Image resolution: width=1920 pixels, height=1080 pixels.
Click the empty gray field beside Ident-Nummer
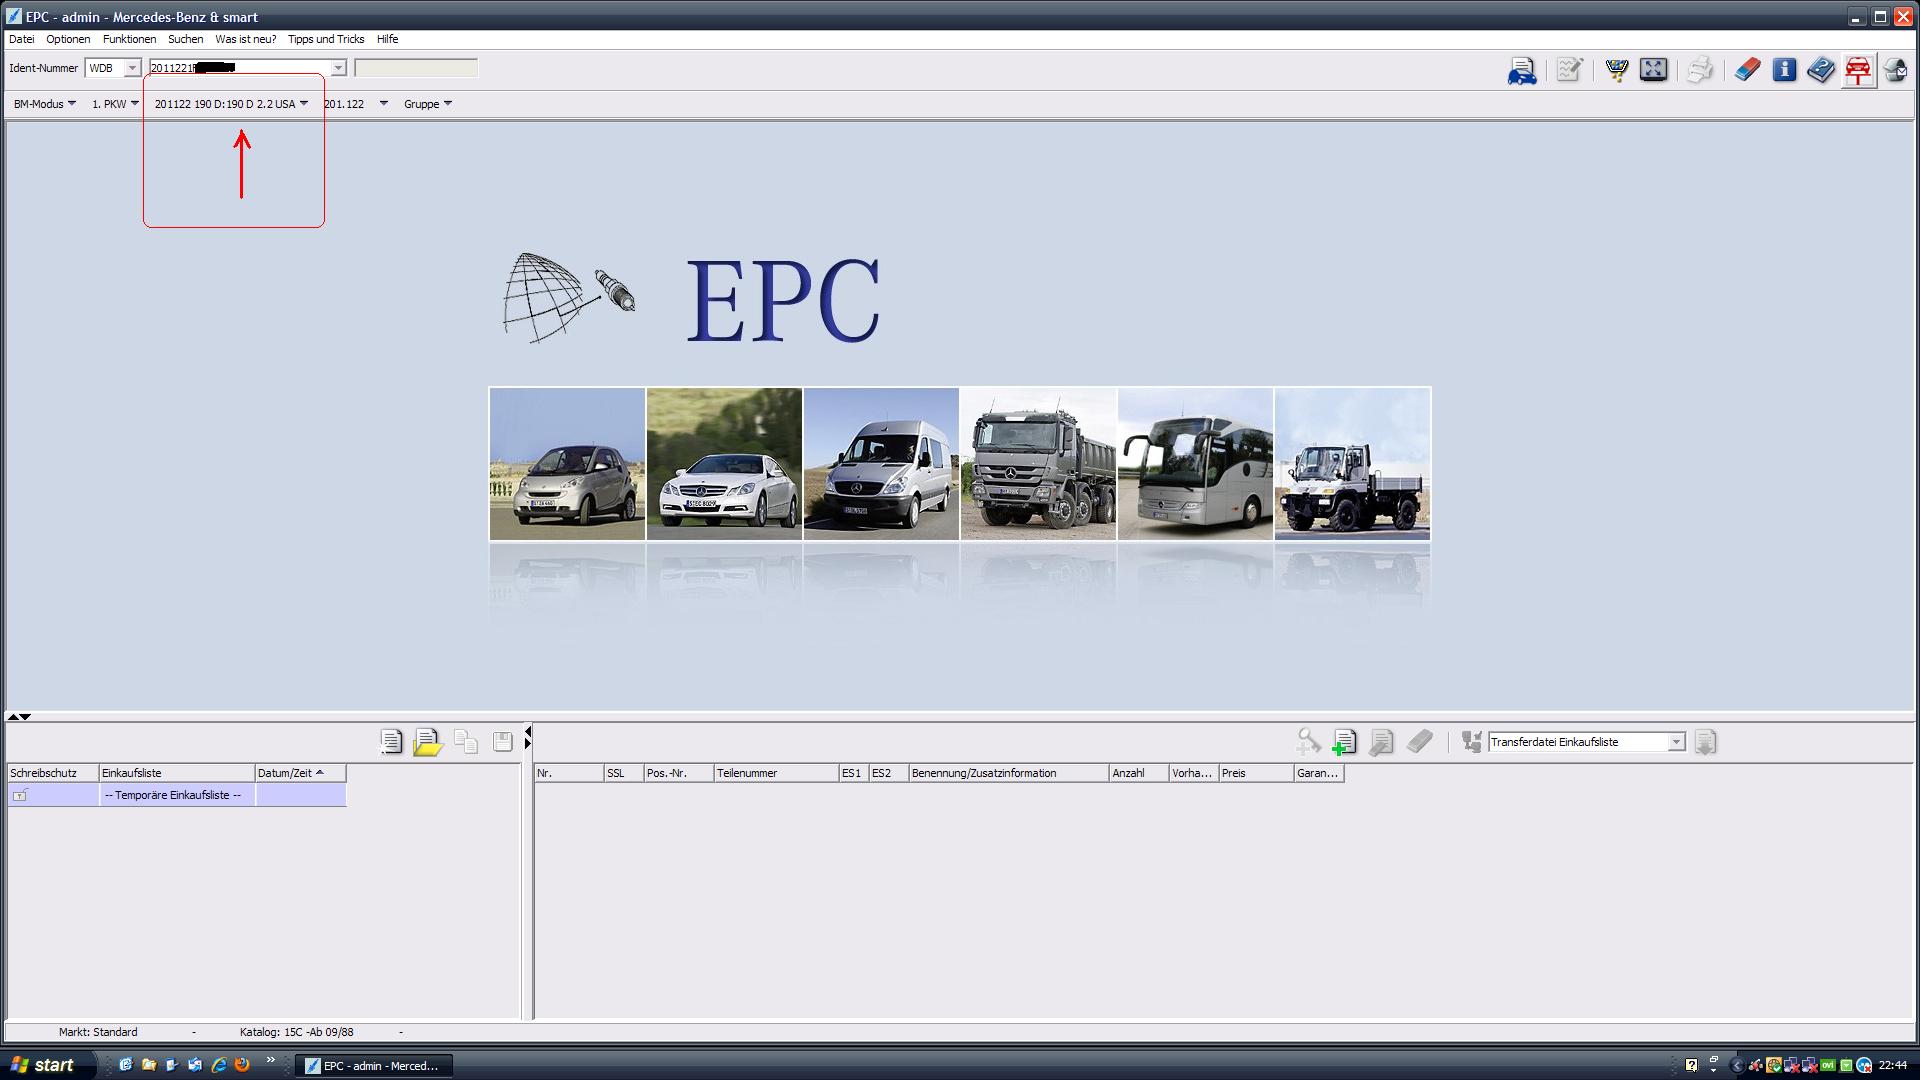(416, 68)
